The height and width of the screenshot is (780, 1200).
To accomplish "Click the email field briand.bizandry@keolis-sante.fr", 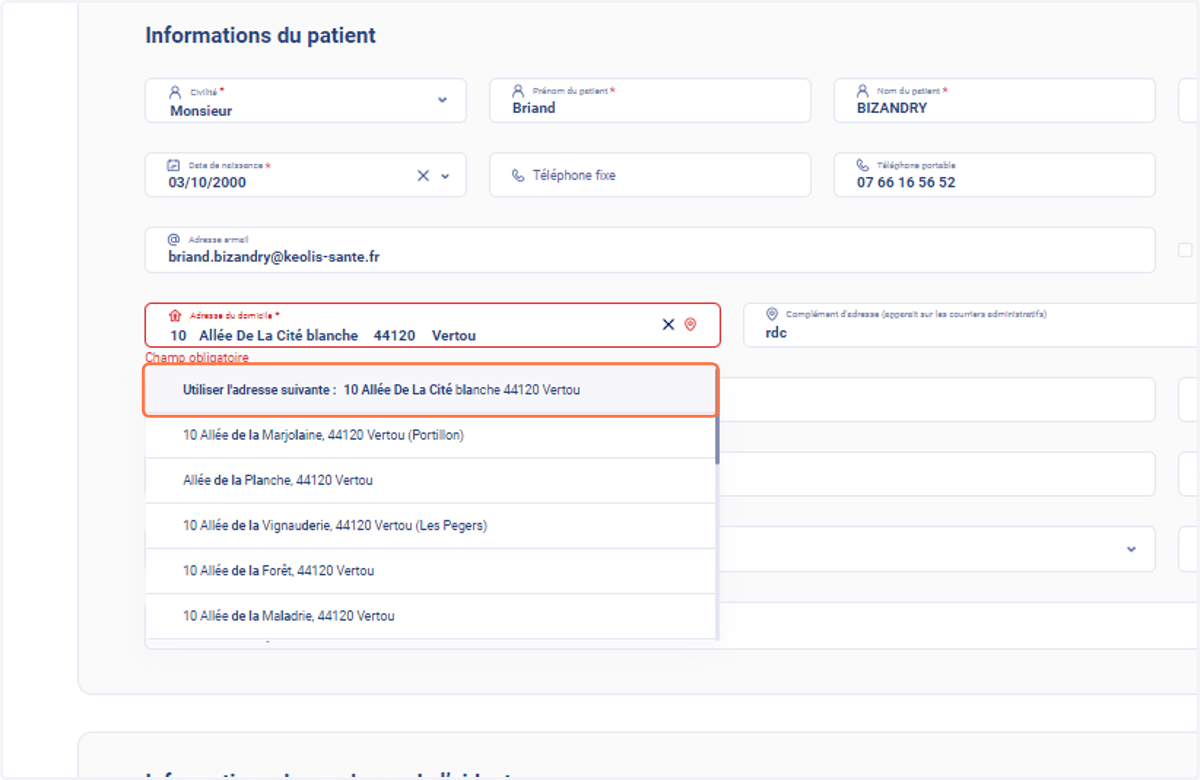I will [650, 250].
